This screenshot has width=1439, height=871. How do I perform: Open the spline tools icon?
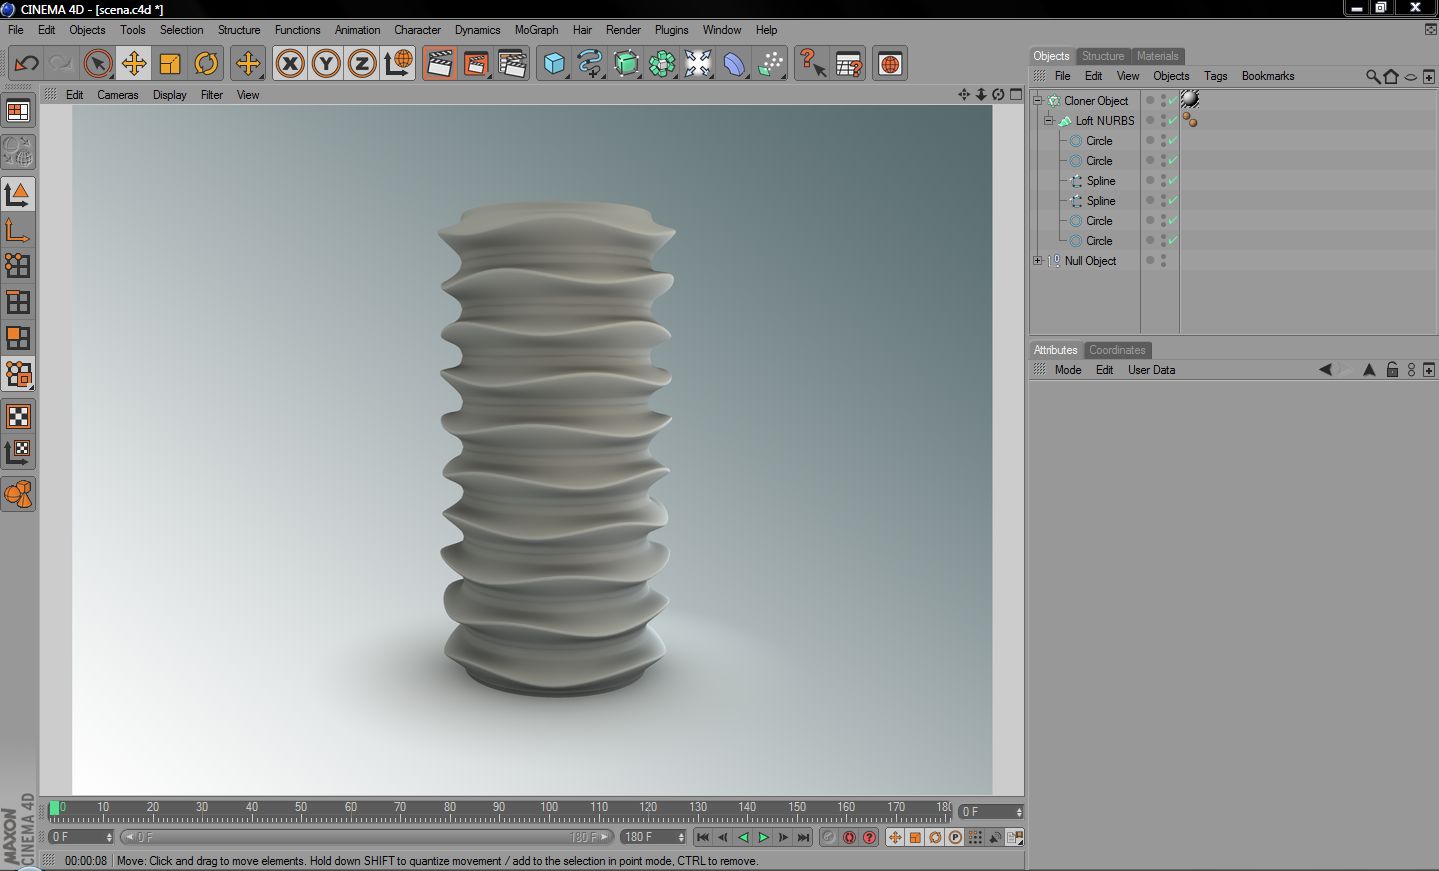pyautogui.click(x=590, y=64)
